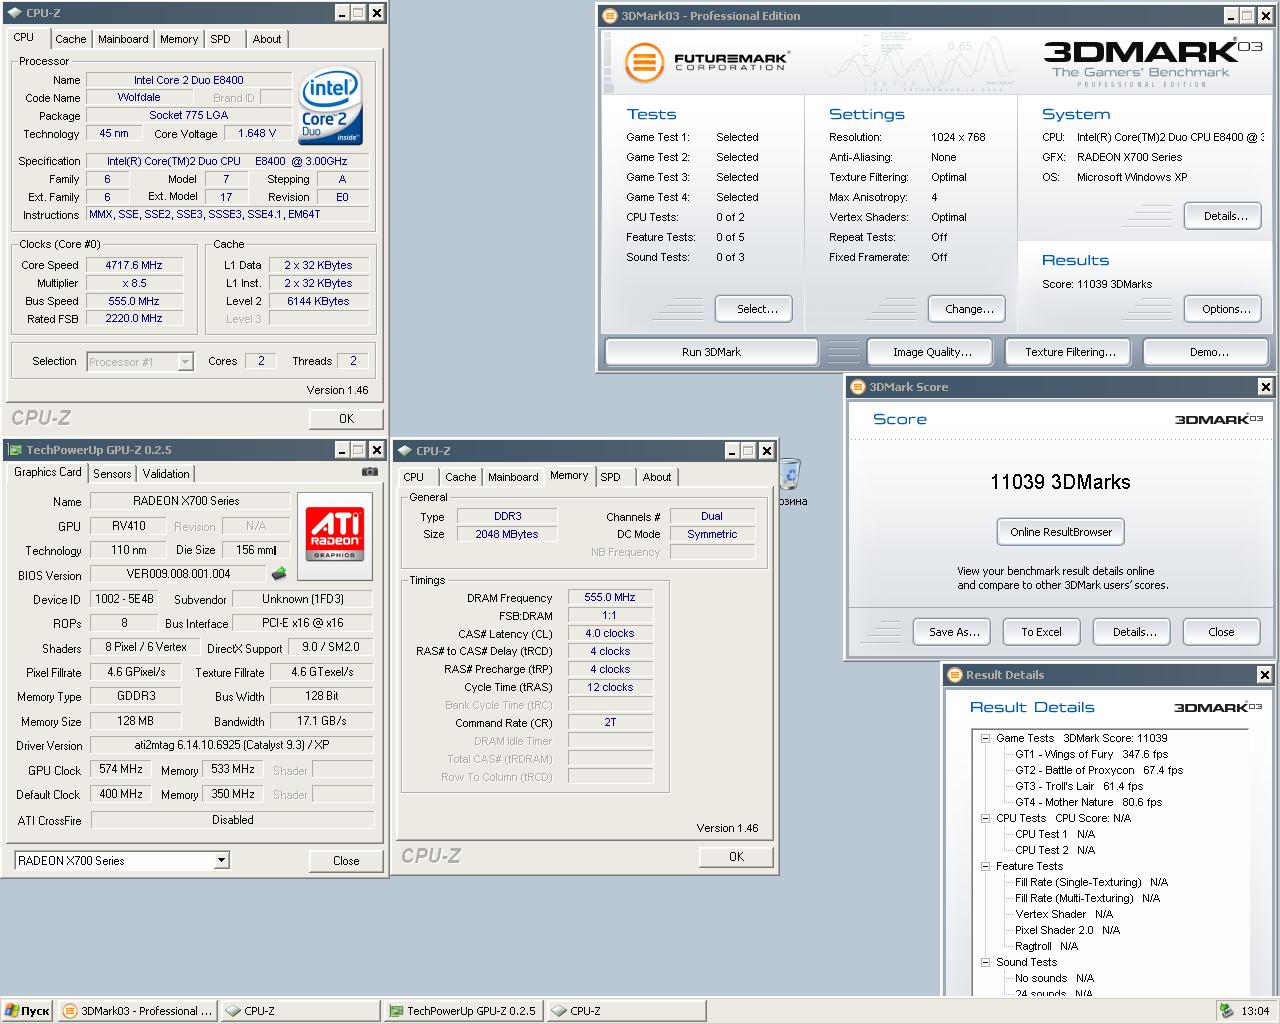This screenshot has width=1280, height=1024.
Task: Click GPU Clock 574 MHz value
Action: 121,770
